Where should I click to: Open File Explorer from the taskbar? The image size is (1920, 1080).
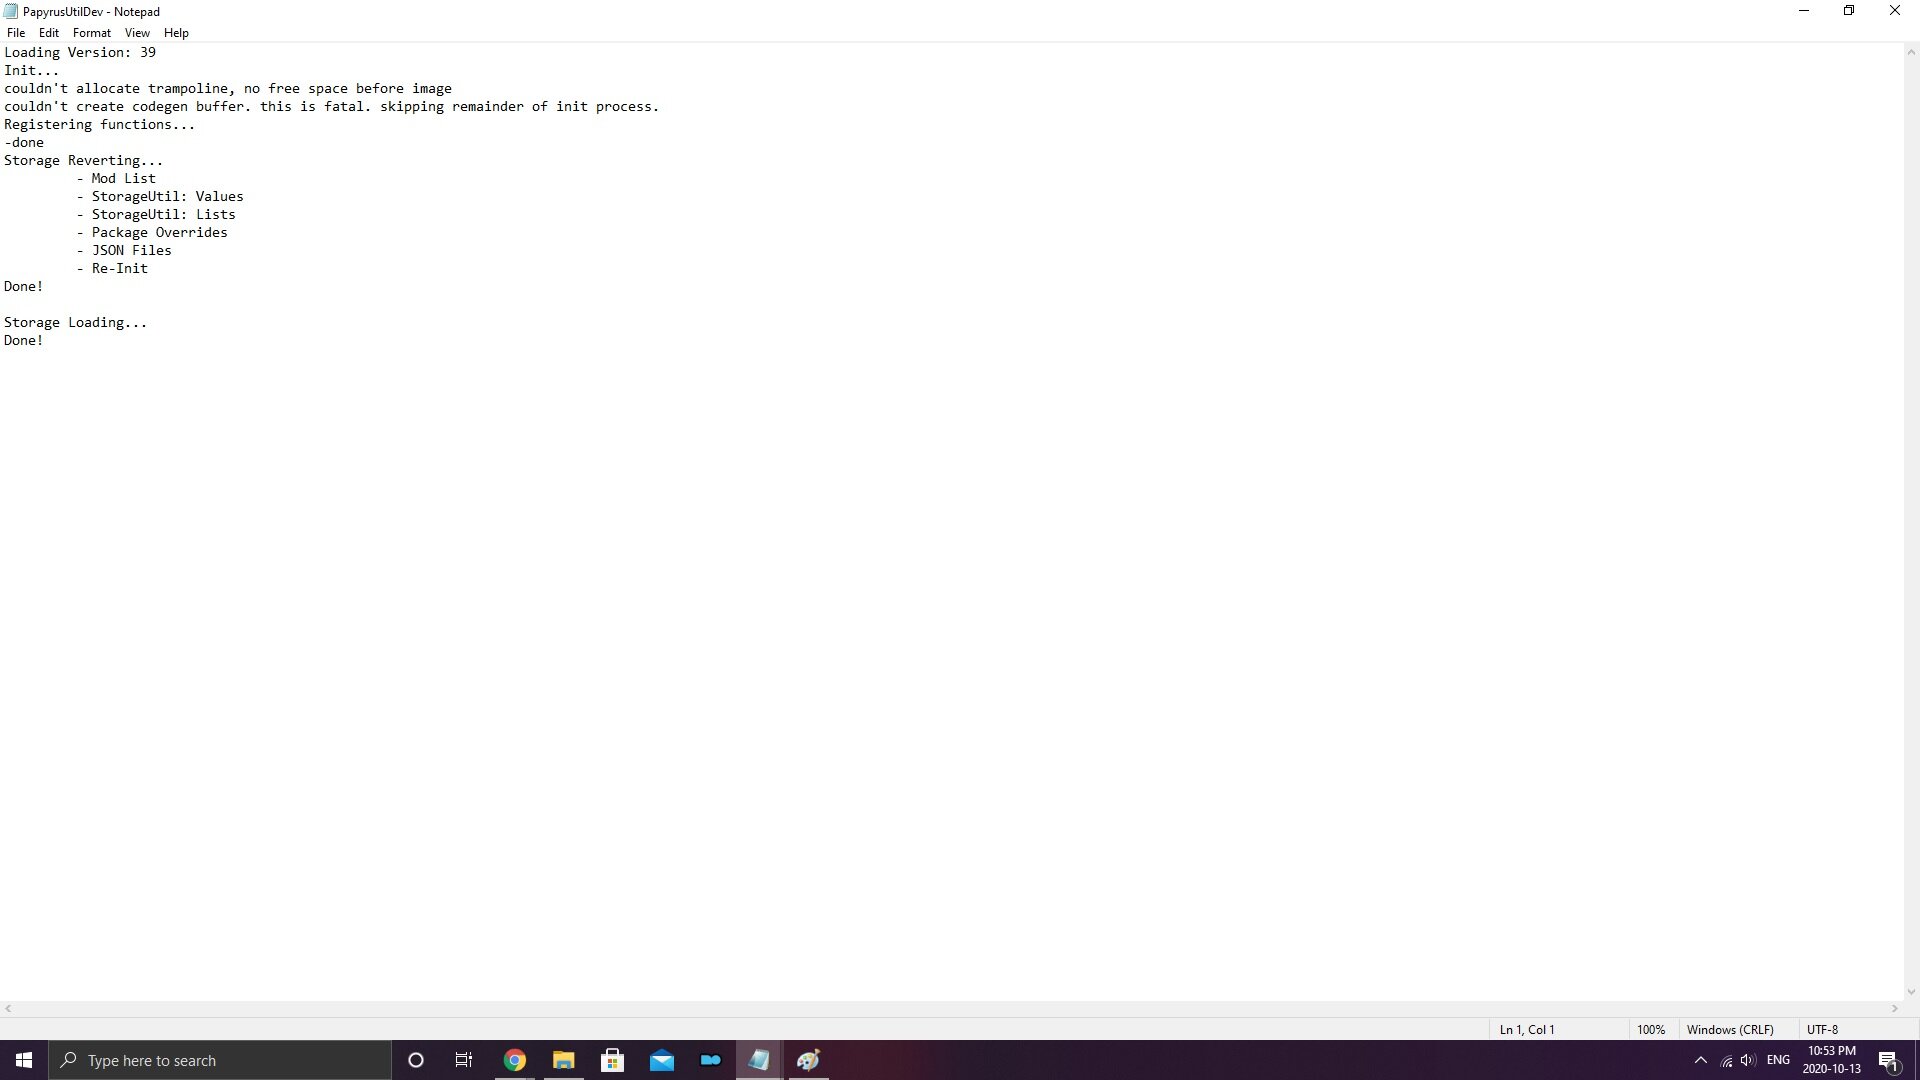click(563, 1060)
